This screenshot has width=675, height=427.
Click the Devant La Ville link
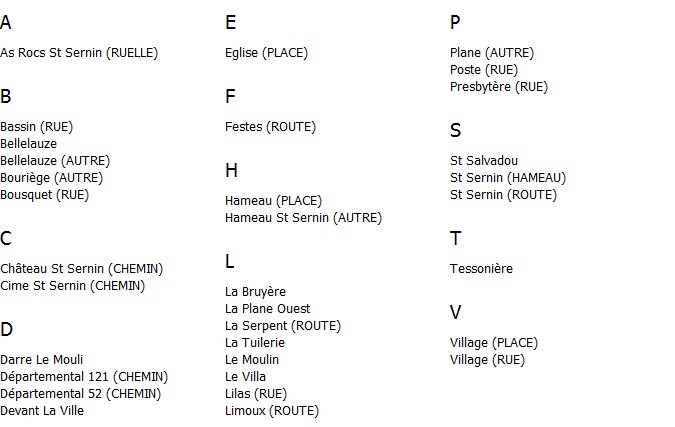pyautogui.click(x=42, y=411)
